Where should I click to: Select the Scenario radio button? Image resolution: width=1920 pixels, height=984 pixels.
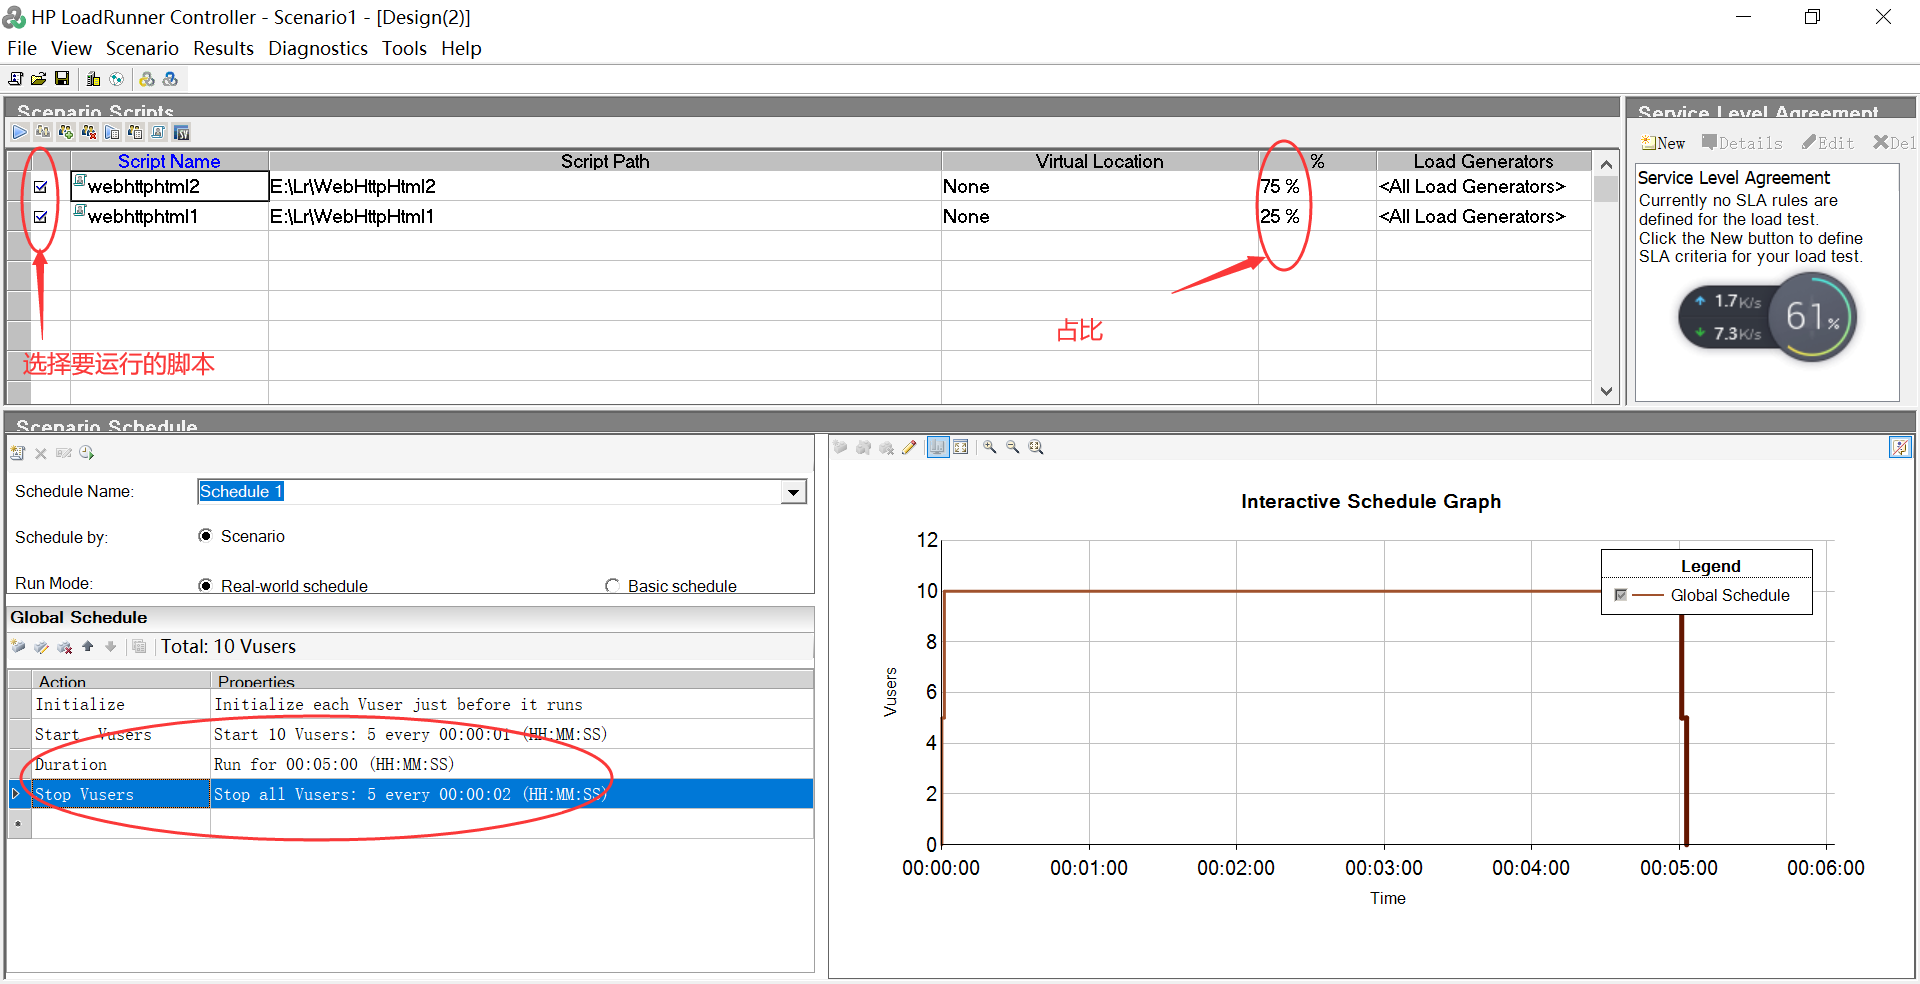[x=205, y=536]
